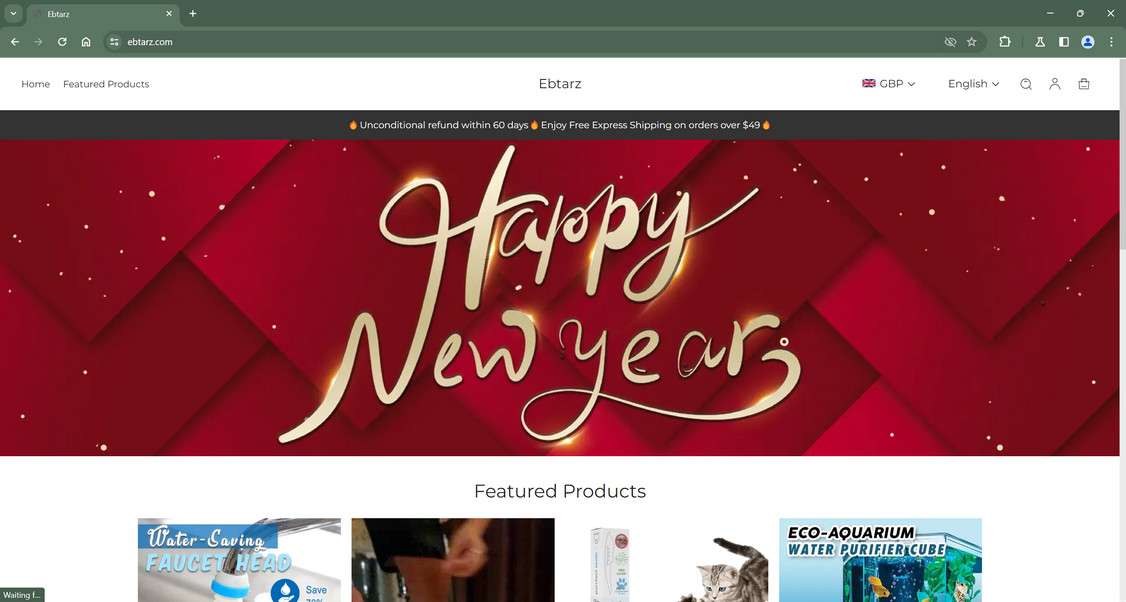This screenshot has height=602, width=1126.
Task: Open the Chrome Labs flask icon
Action: pos(1040,42)
